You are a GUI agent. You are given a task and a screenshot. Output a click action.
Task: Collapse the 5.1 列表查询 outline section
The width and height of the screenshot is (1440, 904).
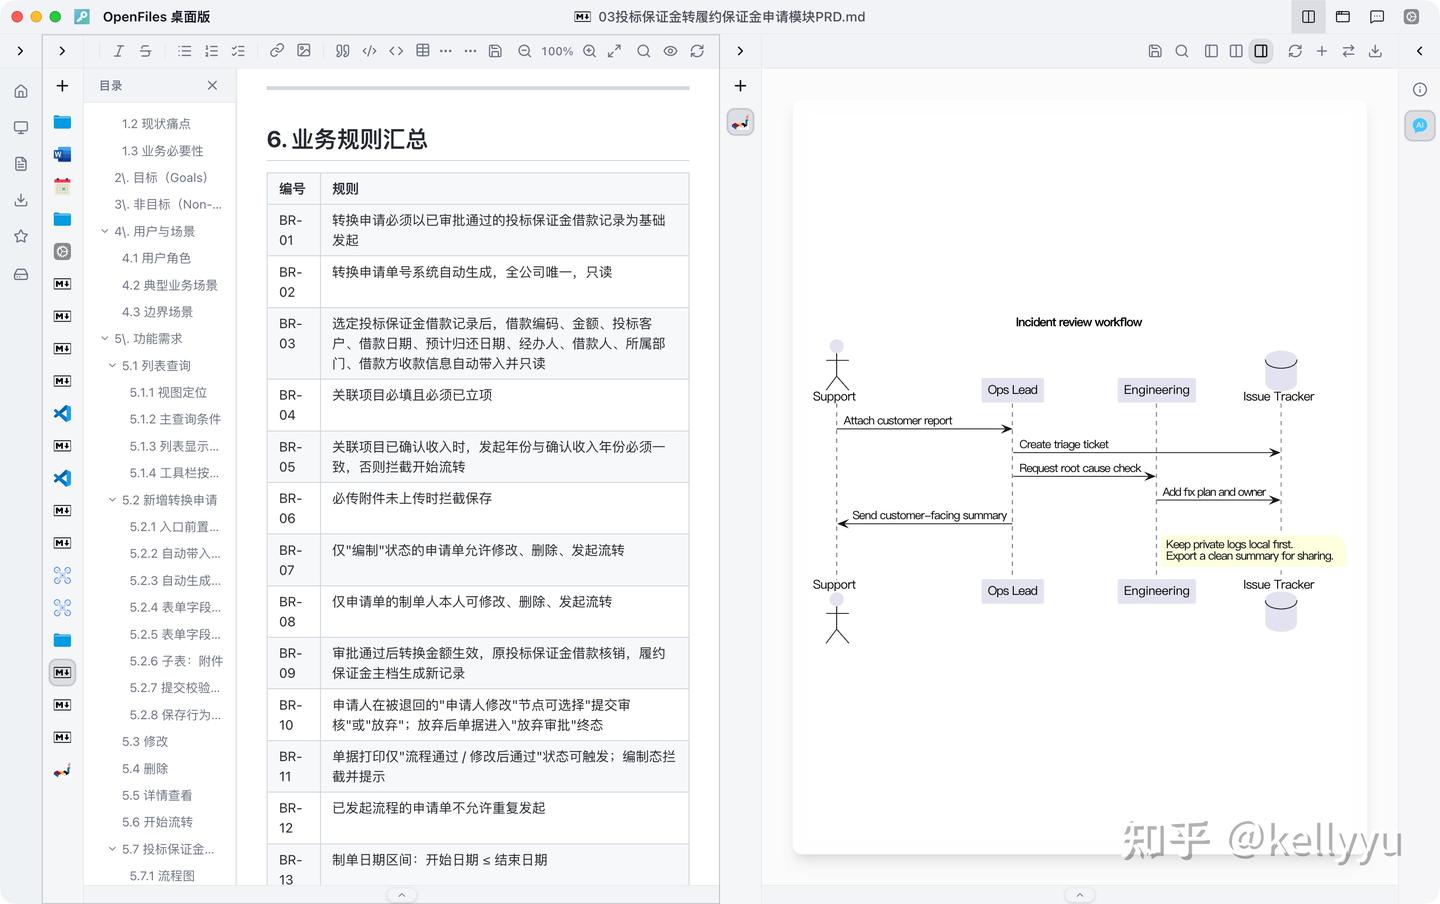112,366
